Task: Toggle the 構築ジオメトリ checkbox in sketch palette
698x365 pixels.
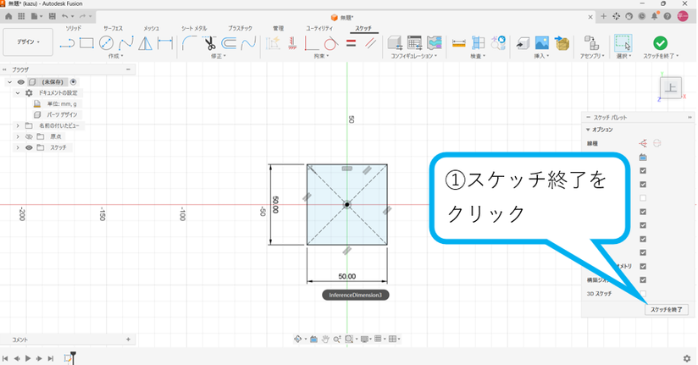Action: pos(643,280)
